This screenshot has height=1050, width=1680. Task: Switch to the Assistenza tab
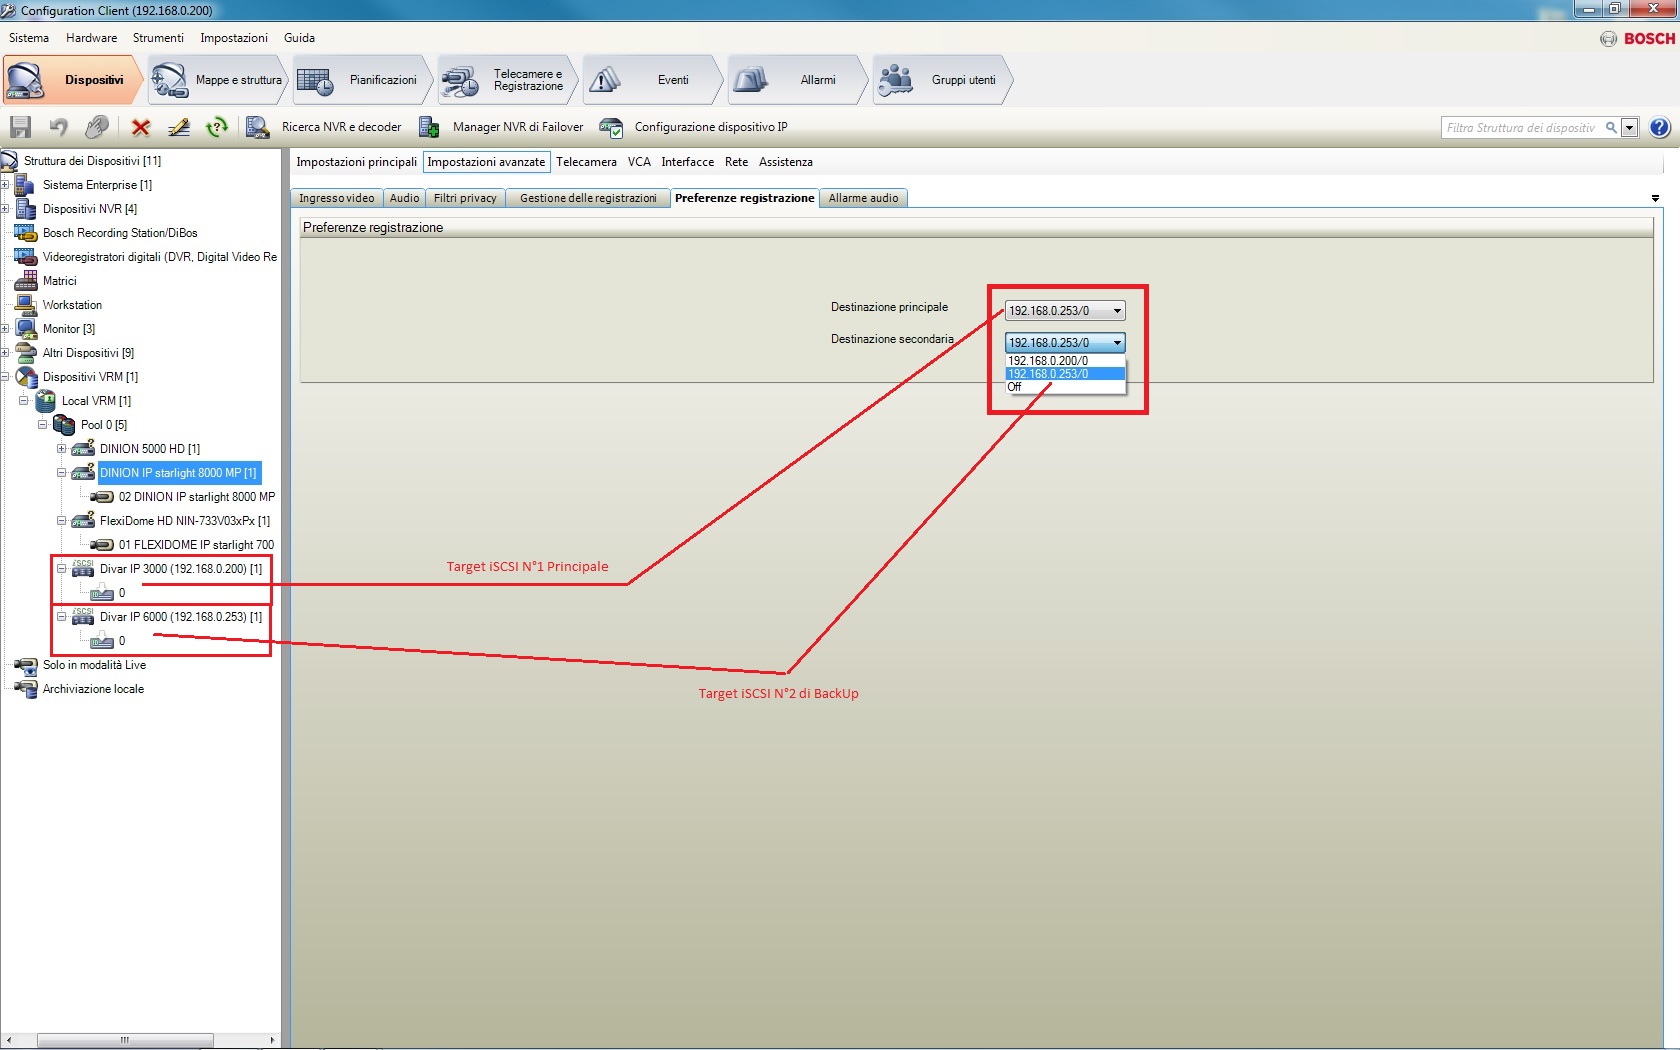click(x=786, y=162)
